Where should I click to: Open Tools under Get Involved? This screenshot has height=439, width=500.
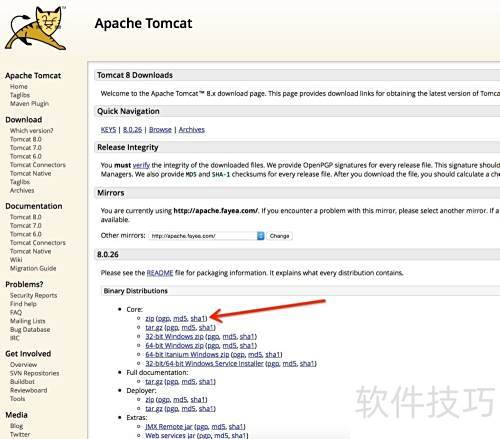click(x=17, y=399)
